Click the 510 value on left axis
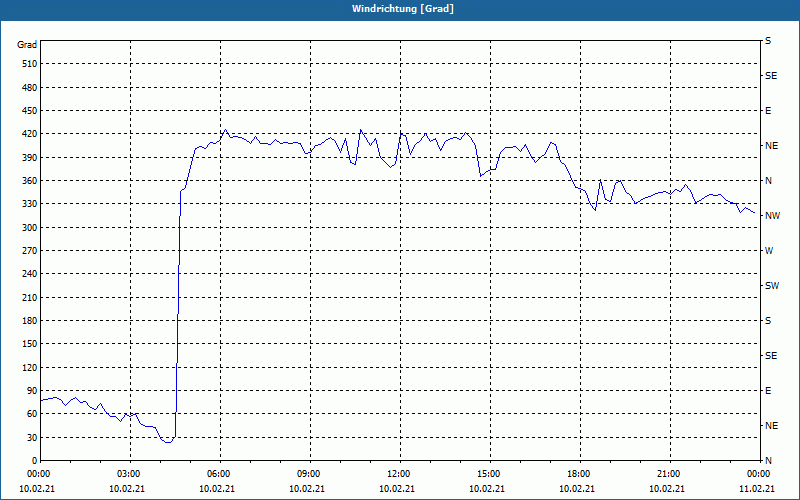Viewport: 800px width, 500px height. (x=30, y=64)
